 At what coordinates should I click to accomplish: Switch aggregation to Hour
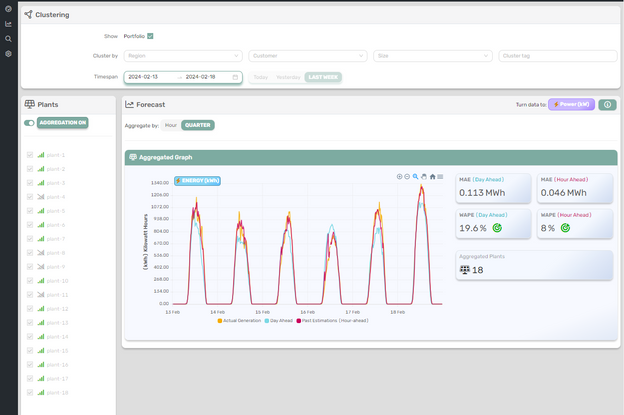tap(171, 125)
